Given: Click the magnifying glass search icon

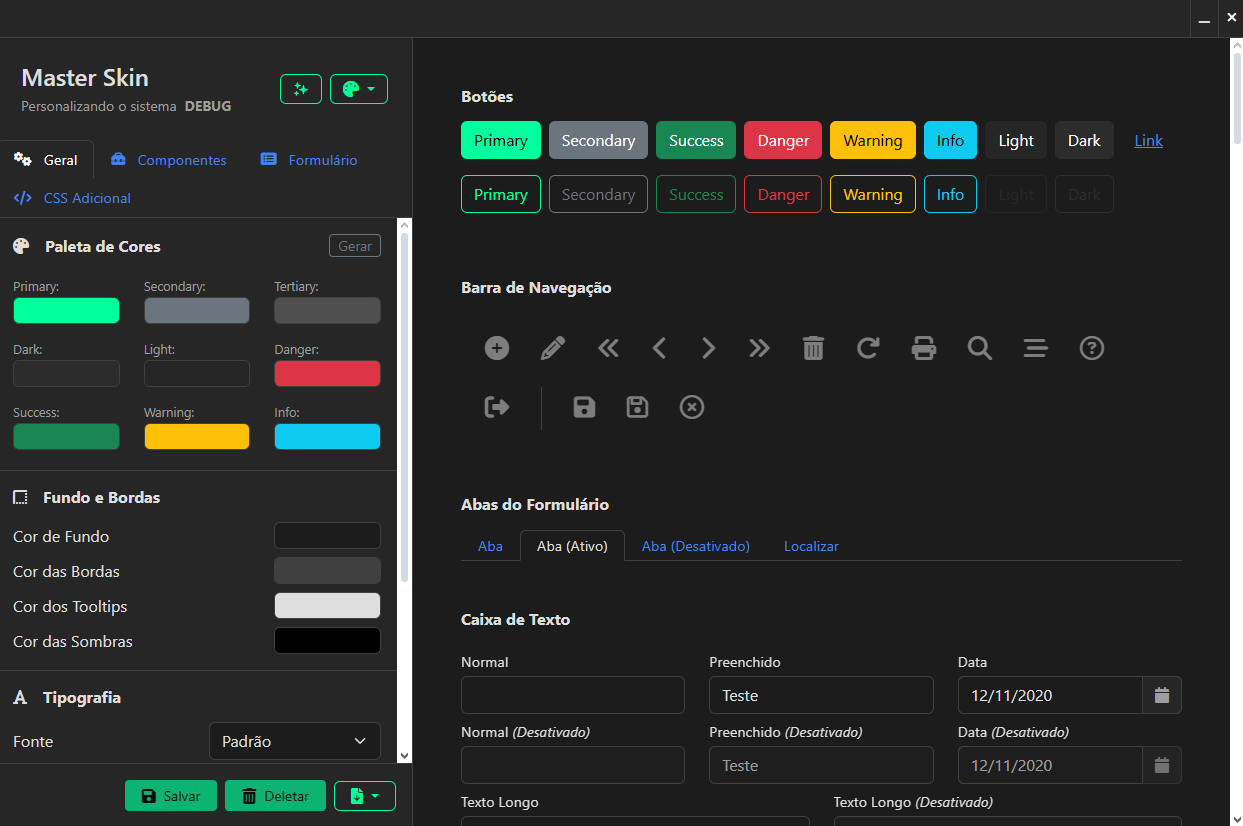Looking at the screenshot, I should click(980, 348).
